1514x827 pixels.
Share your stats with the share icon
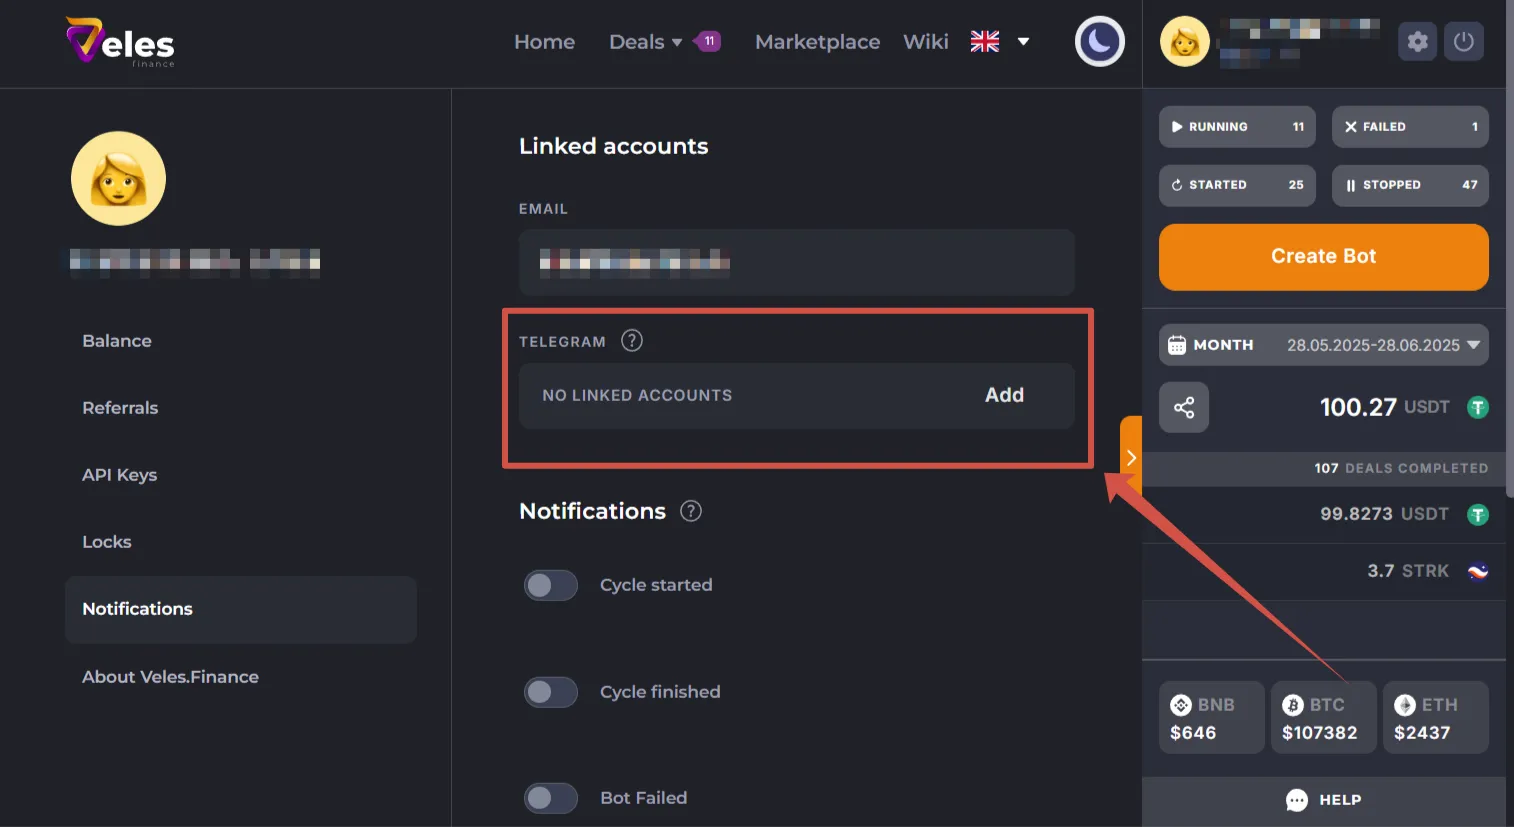point(1184,407)
